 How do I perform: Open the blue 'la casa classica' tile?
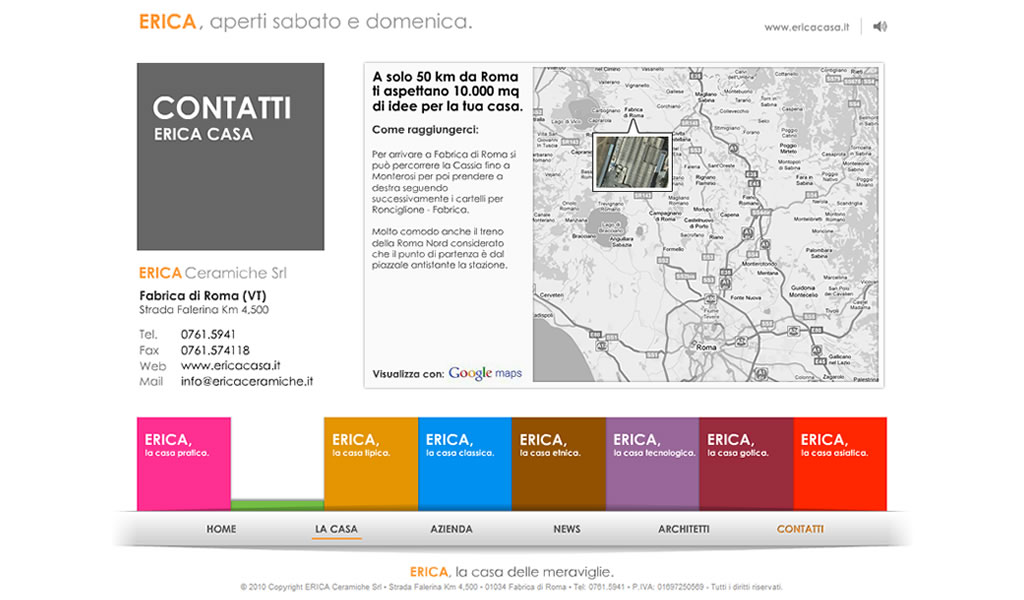point(465,464)
